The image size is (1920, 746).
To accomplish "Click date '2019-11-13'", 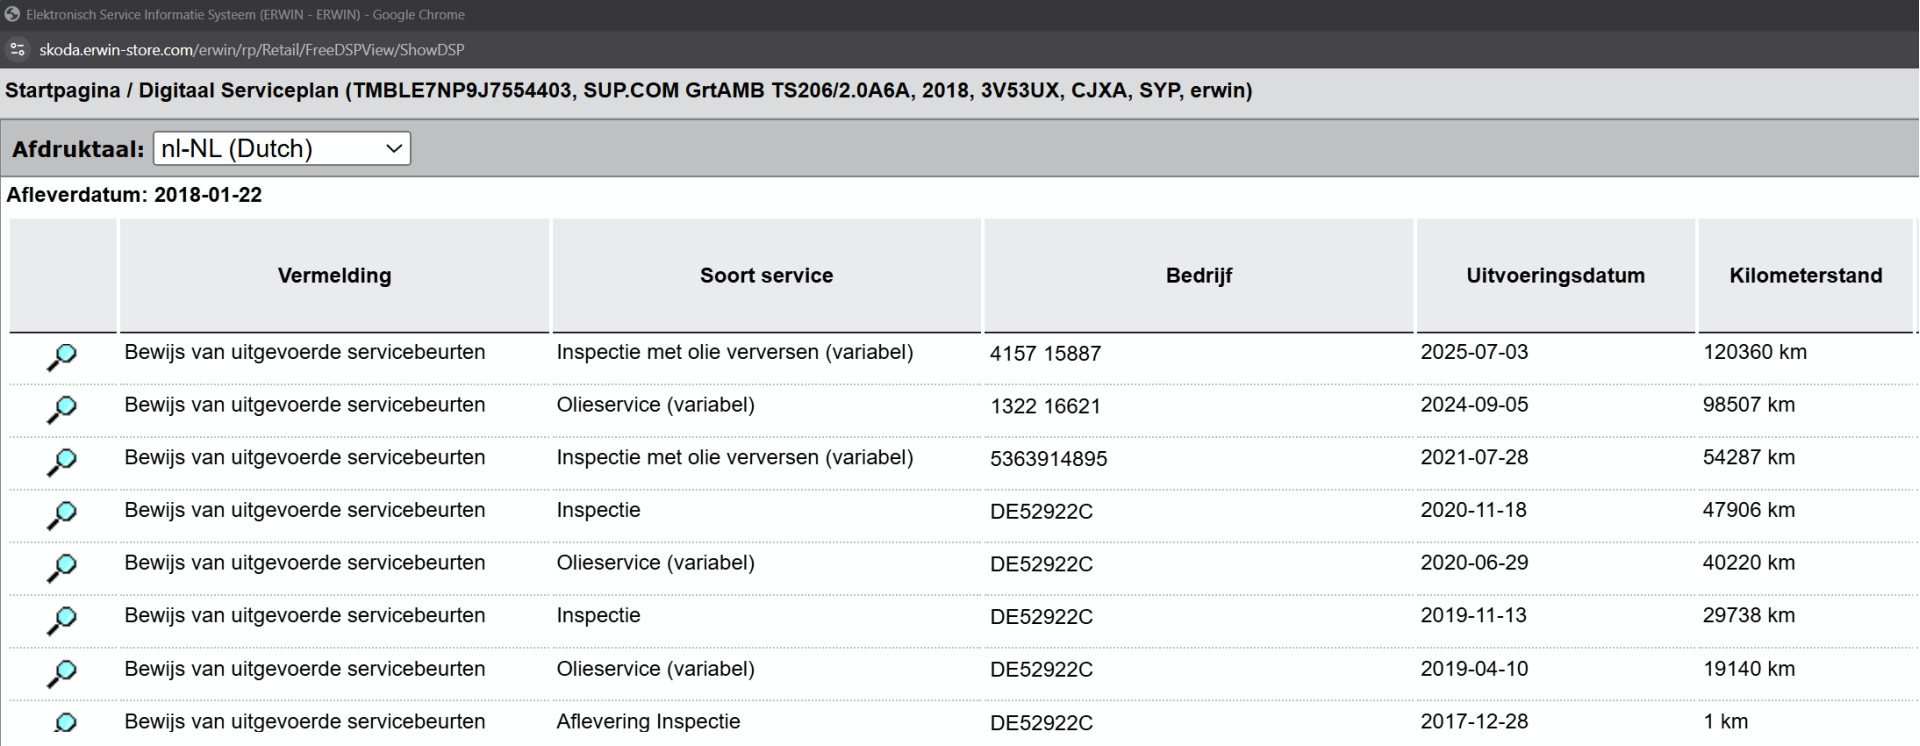I will tap(1474, 615).
